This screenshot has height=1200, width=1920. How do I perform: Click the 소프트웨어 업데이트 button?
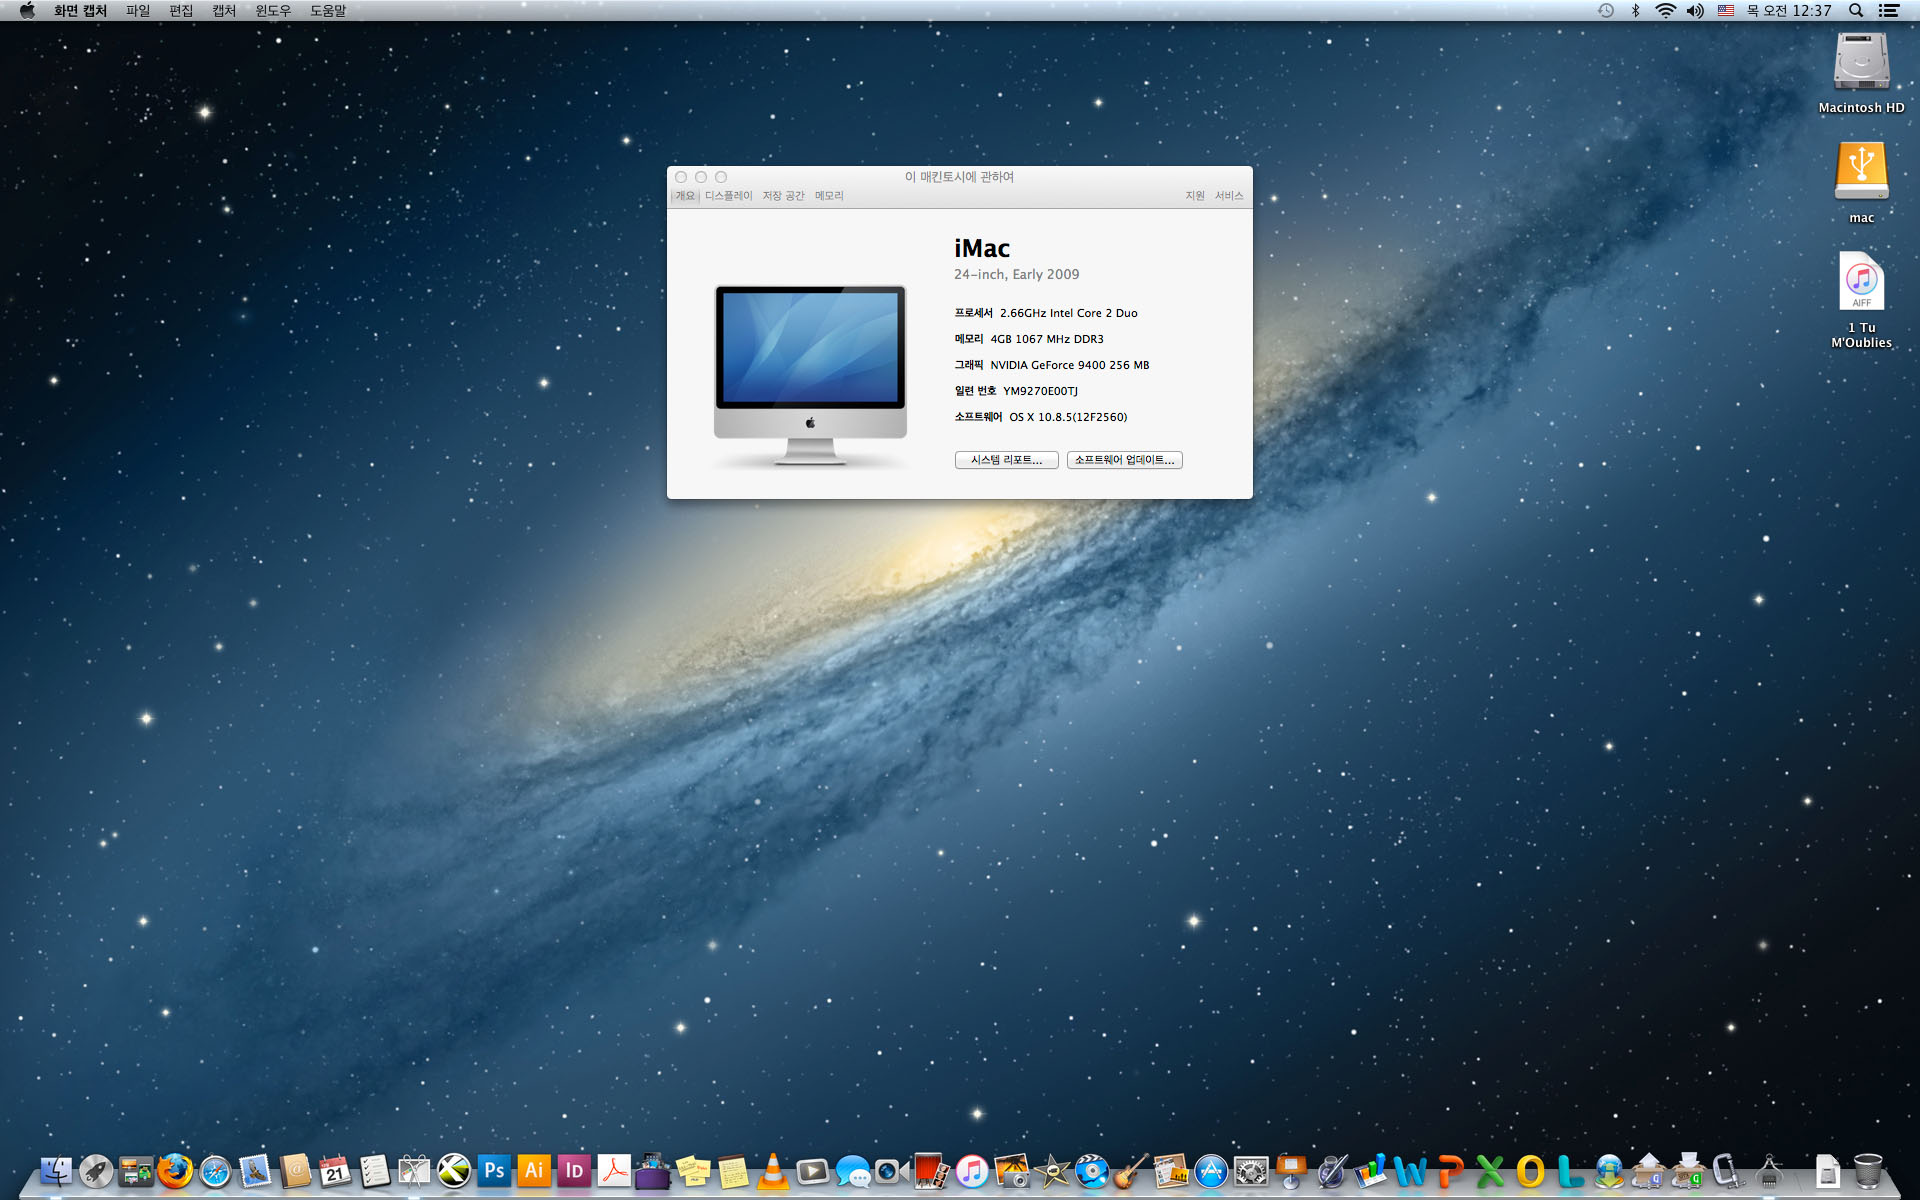pyautogui.click(x=1124, y=460)
